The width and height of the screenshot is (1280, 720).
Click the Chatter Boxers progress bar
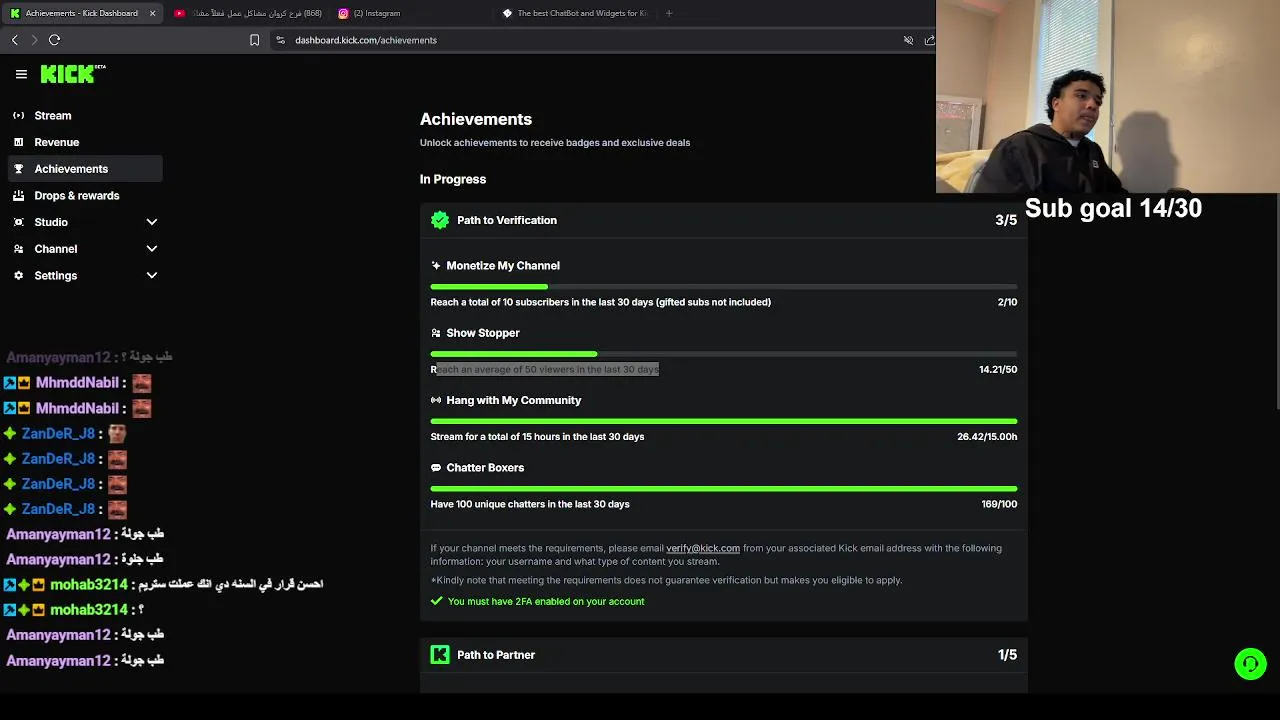[724, 489]
